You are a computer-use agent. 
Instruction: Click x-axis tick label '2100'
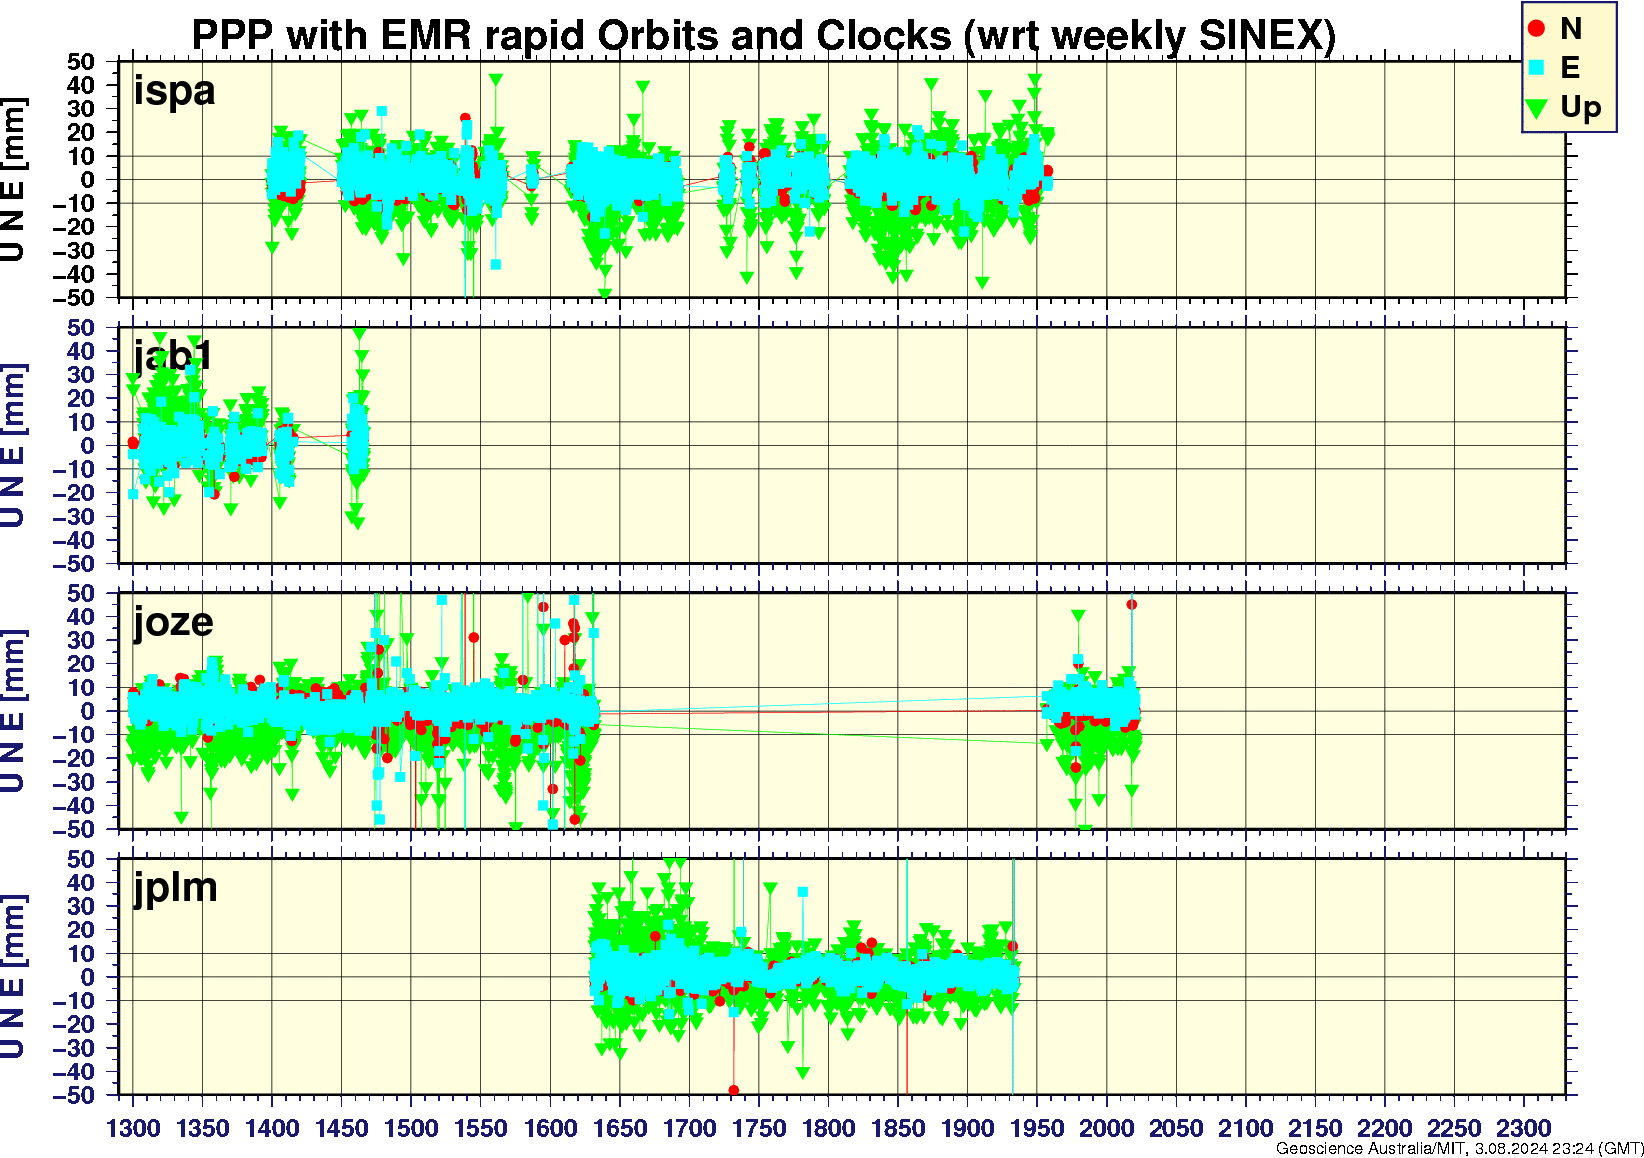[1245, 1129]
